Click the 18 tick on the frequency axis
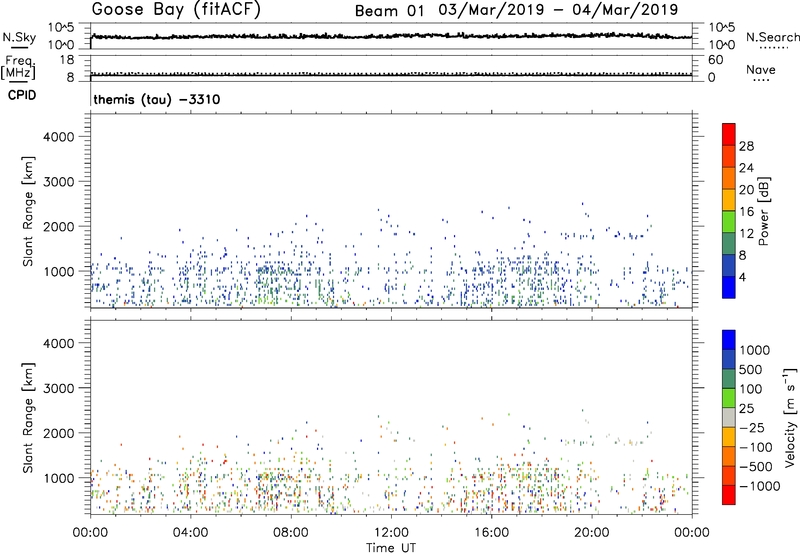The image size is (800, 554). pyautogui.click(x=67, y=60)
